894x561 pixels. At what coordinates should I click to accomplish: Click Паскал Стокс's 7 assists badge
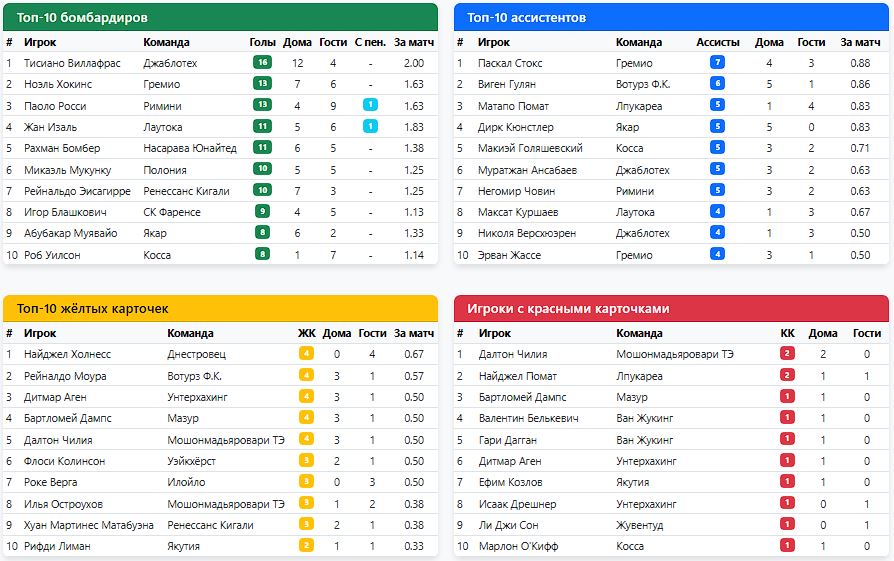pyautogui.click(x=717, y=63)
